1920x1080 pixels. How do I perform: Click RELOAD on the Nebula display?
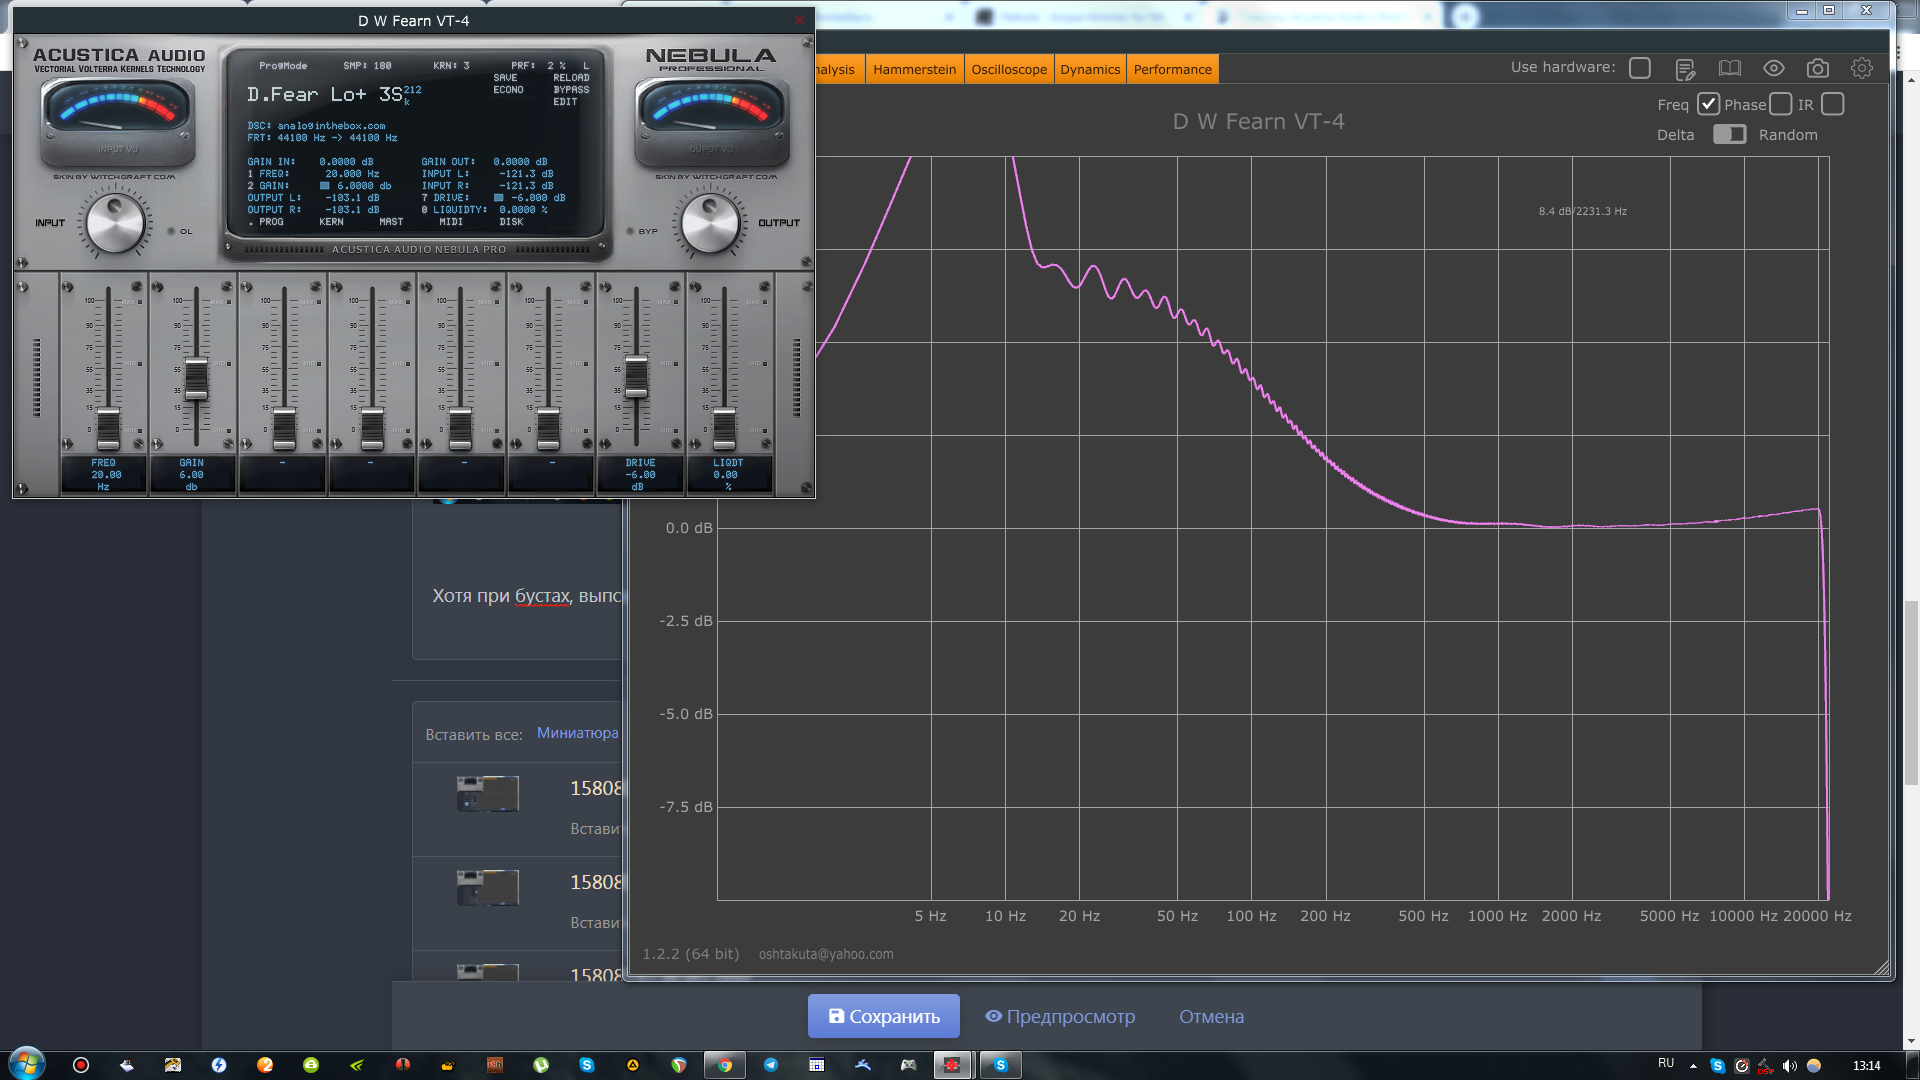[571, 78]
